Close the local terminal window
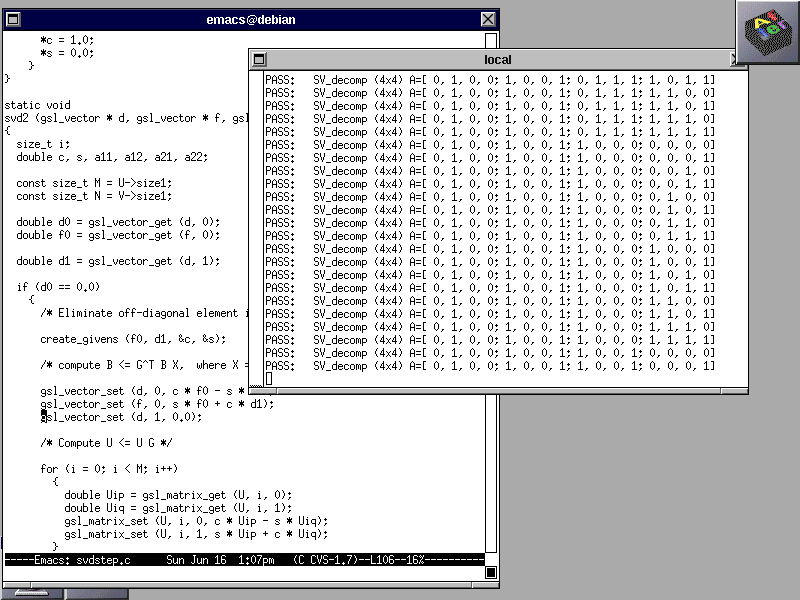The width and height of the screenshot is (800, 600). 738,60
